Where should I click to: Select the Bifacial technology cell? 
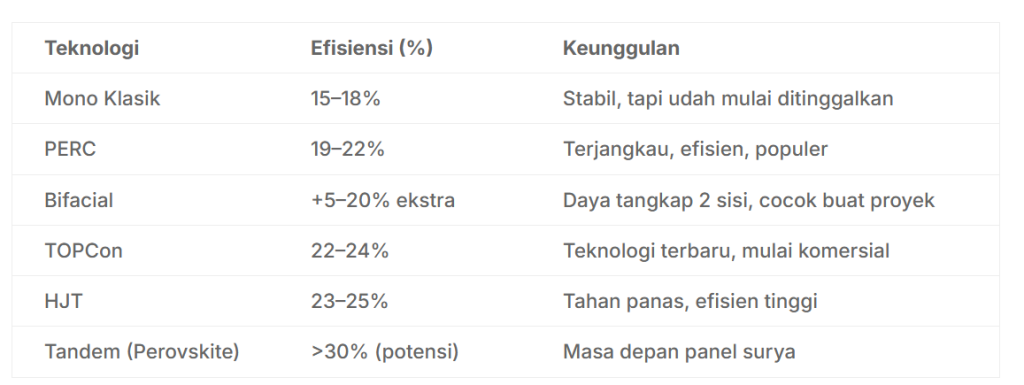point(78,200)
